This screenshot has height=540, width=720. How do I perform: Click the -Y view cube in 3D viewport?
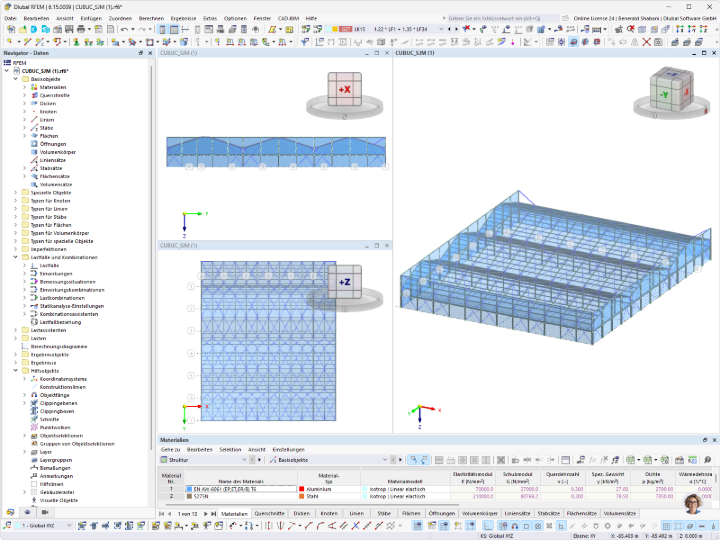click(x=664, y=95)
